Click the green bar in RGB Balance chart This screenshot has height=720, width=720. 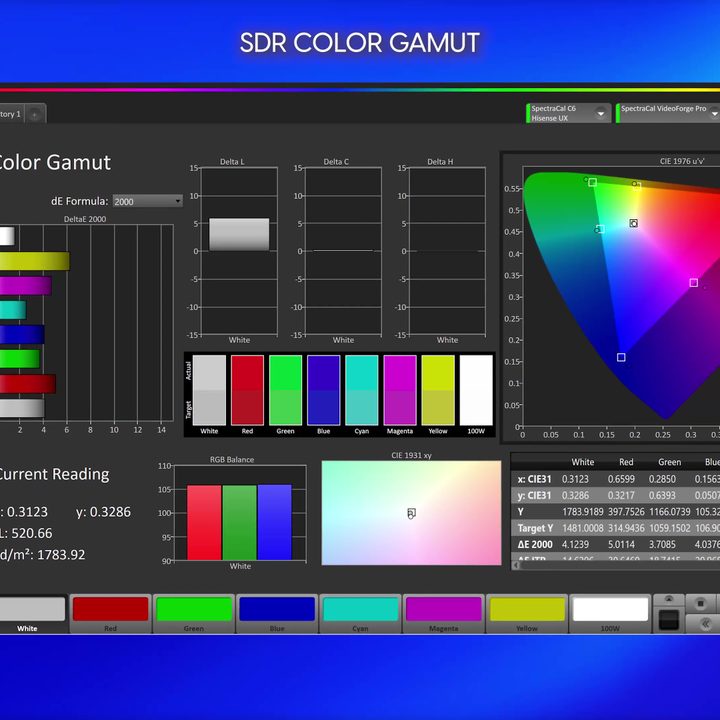[x=239, y=523]
